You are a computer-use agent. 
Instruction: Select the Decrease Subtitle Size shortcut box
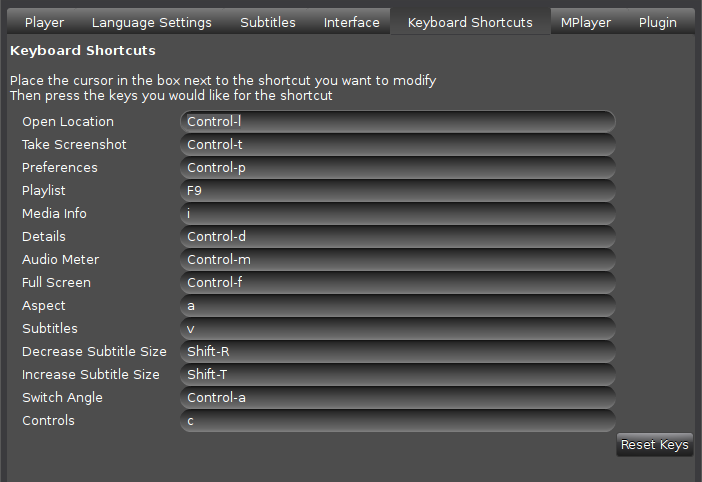coord(398,351)
